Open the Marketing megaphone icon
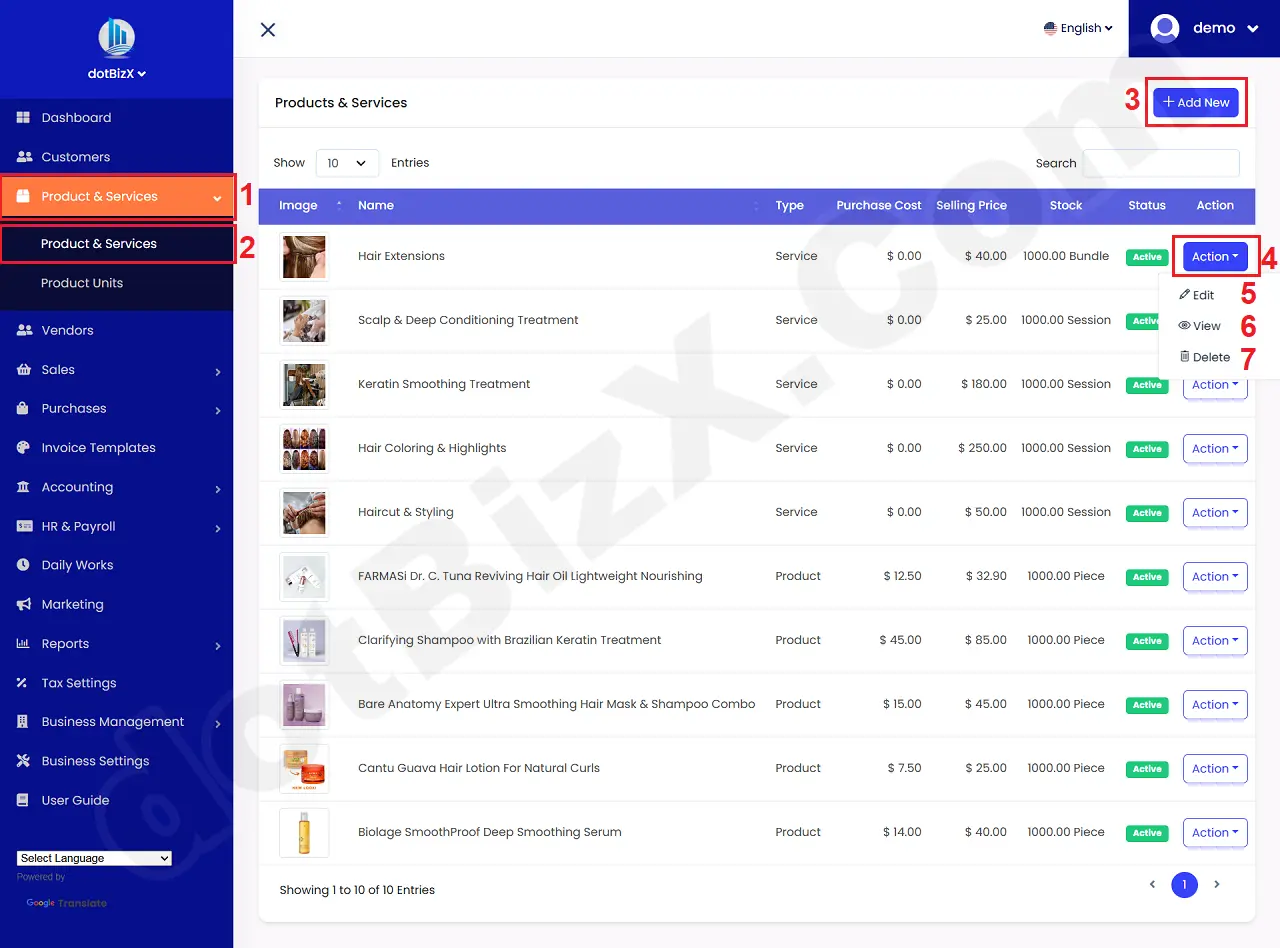Image resolution: width=1280 pixels, height=948 pixels. [x=22, y=604]
